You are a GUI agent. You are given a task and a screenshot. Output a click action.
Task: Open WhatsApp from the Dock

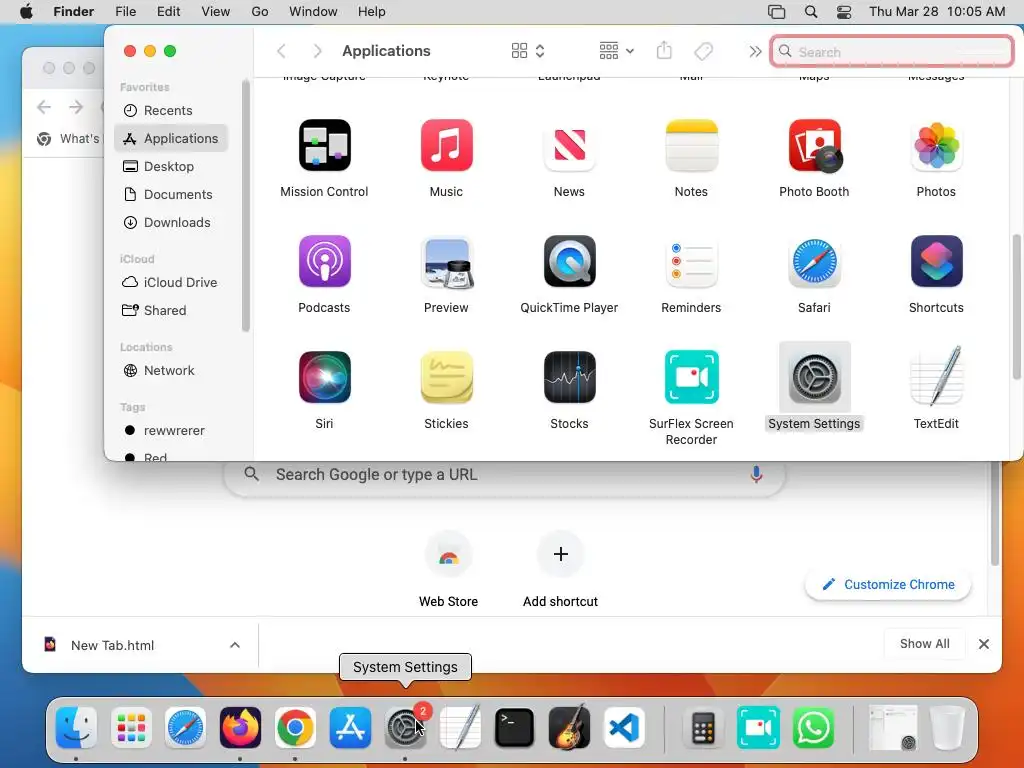[814, 728]
